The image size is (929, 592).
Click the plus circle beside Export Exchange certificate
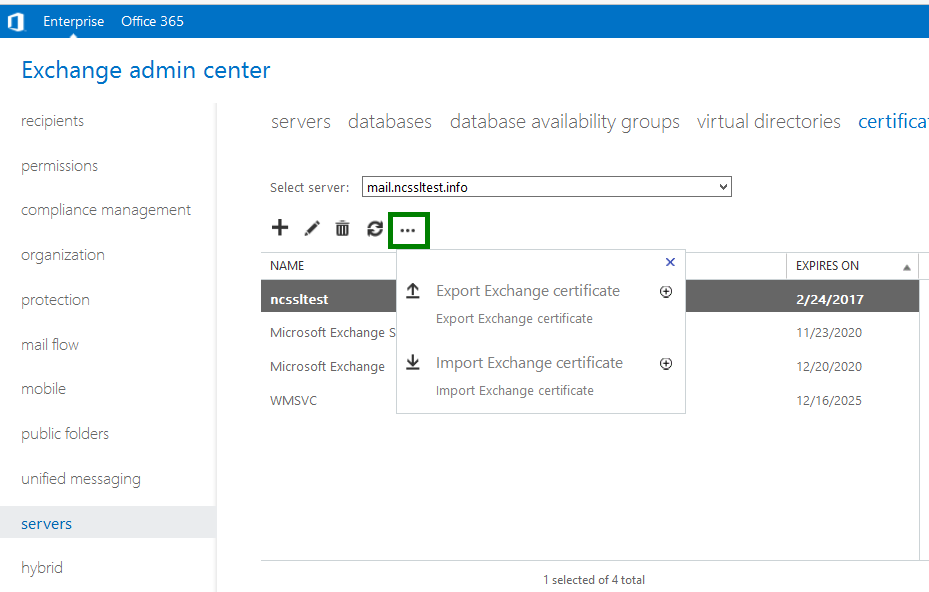click(x=666, y=292)
